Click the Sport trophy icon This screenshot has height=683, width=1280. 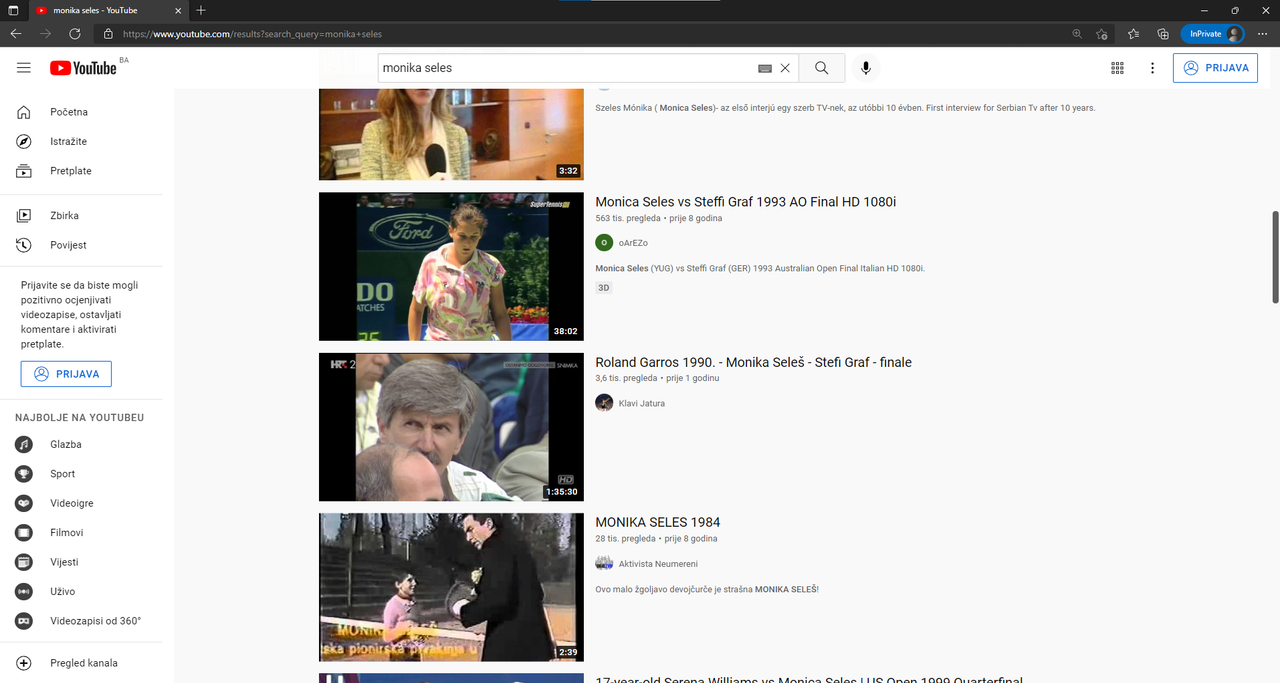point(24,474)
